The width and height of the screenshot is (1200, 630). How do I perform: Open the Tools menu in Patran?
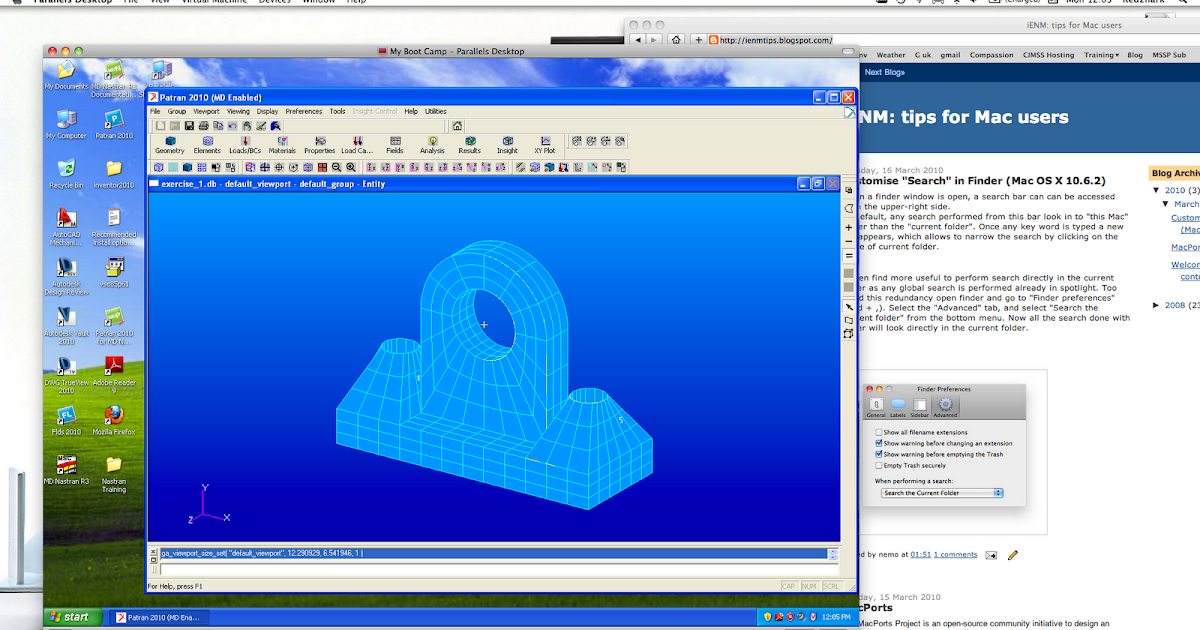[x=338, y=111]
